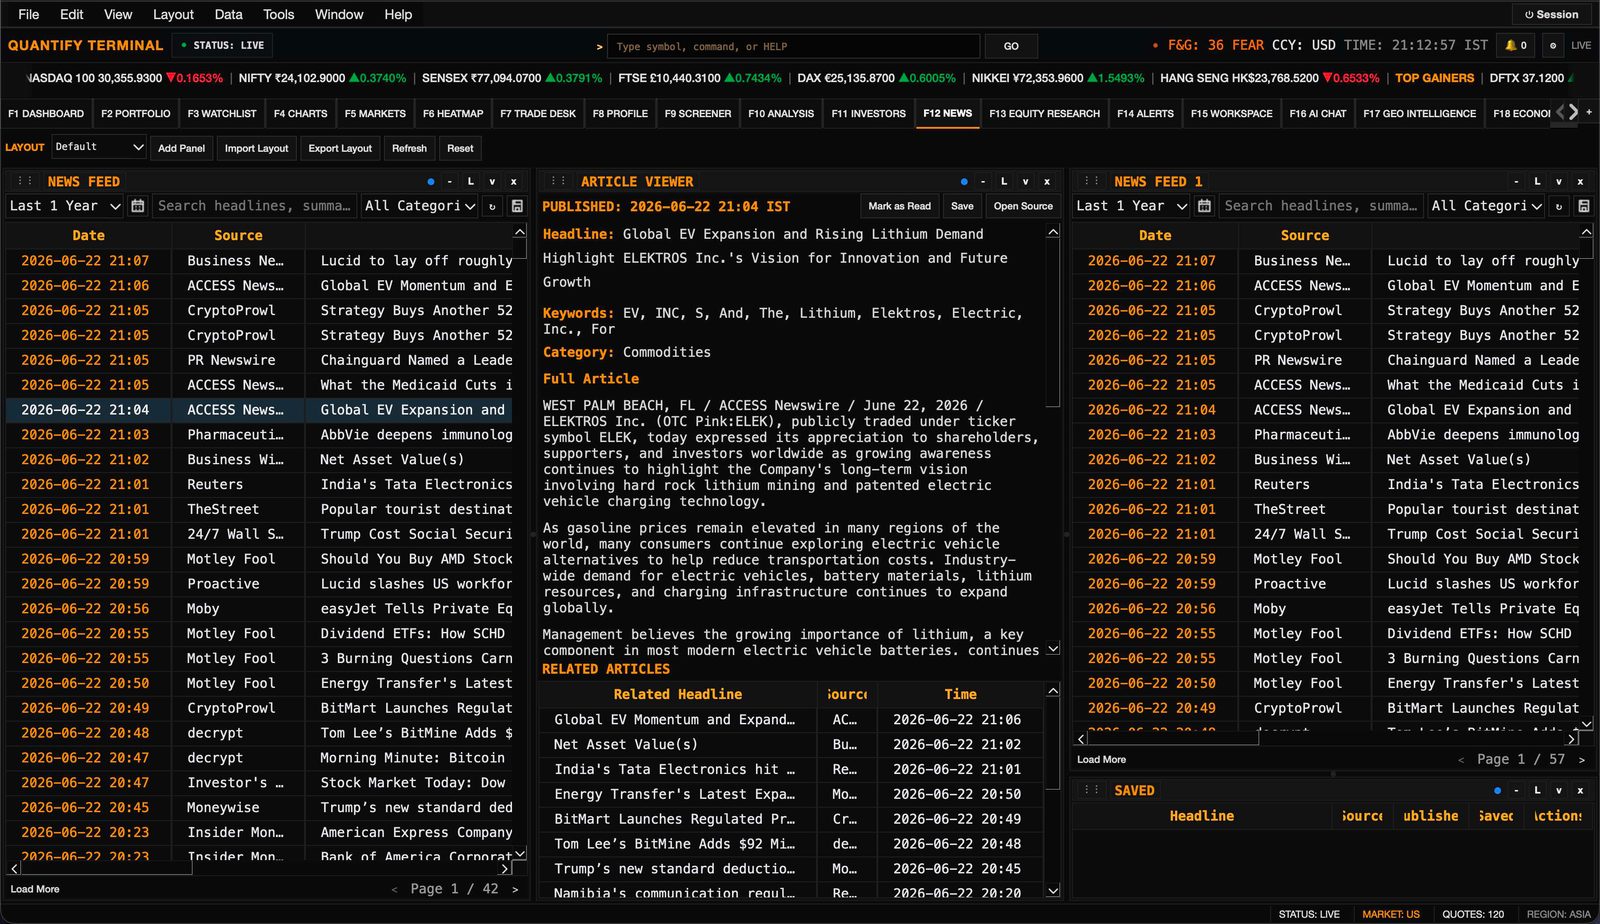Click the Session power button
The image size is (1600, 924).
[1551, 14]
